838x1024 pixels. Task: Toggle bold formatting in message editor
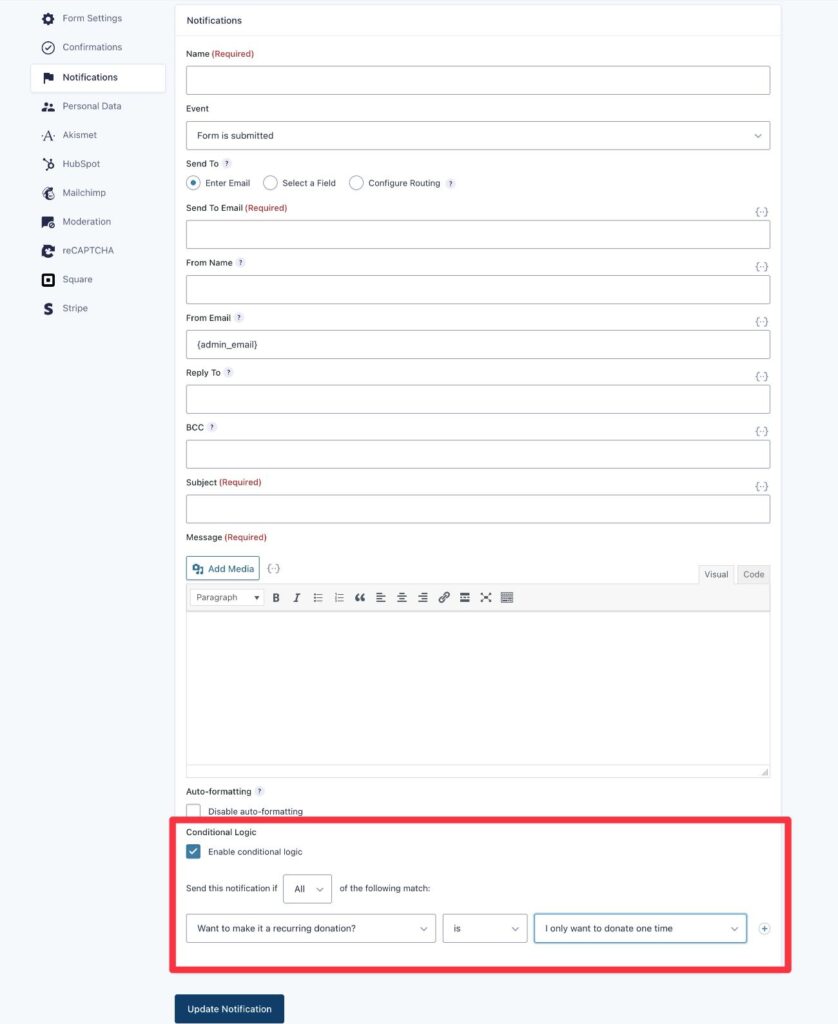(x=276, y=598)
